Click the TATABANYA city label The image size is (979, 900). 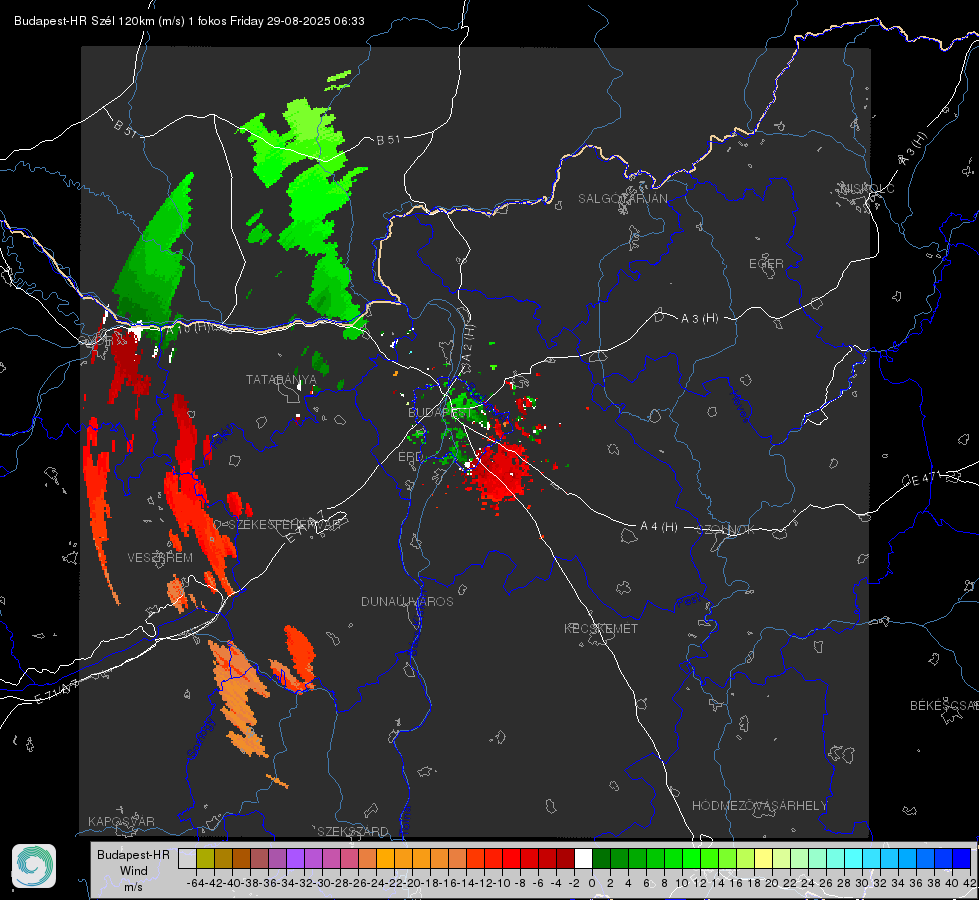pyautogui.click(x=282, y=380)
